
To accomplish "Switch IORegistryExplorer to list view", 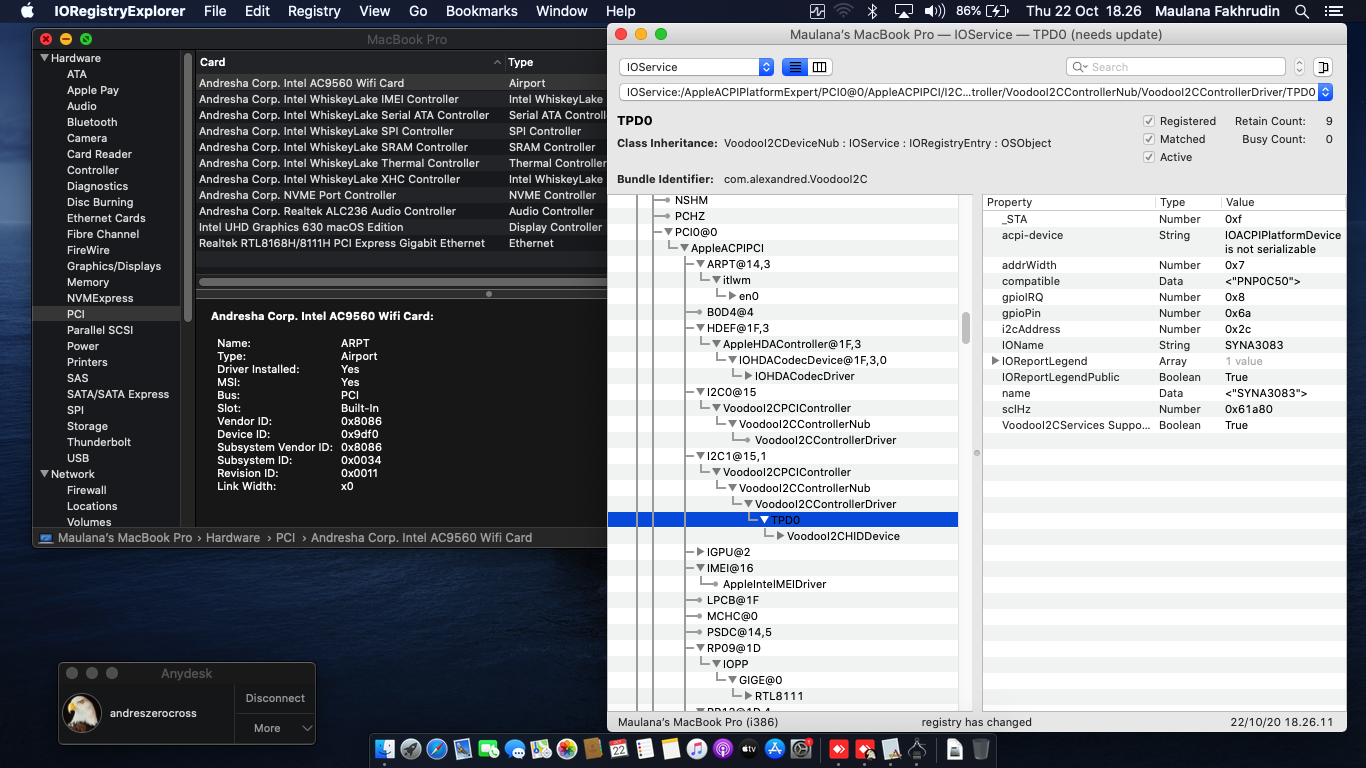I will click(795, 67).
